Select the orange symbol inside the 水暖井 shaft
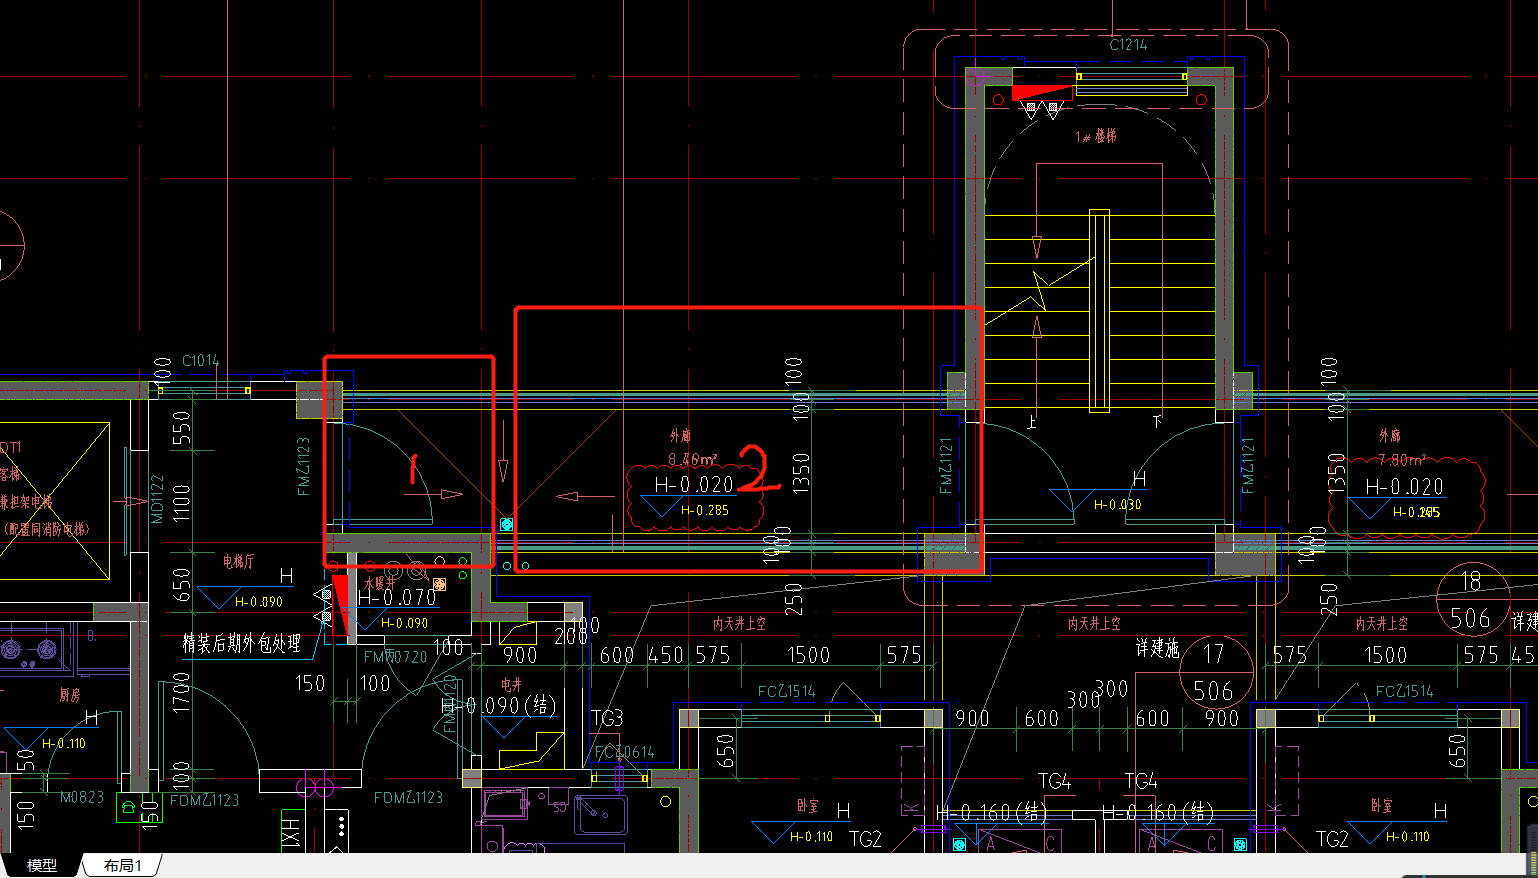 439,584
